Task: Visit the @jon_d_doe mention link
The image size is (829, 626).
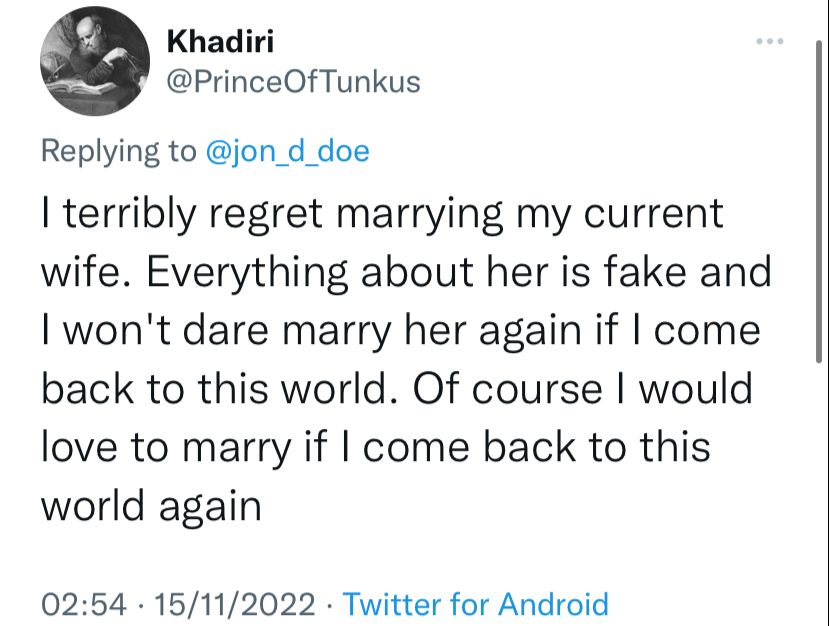Action: (x=287, y=151)
